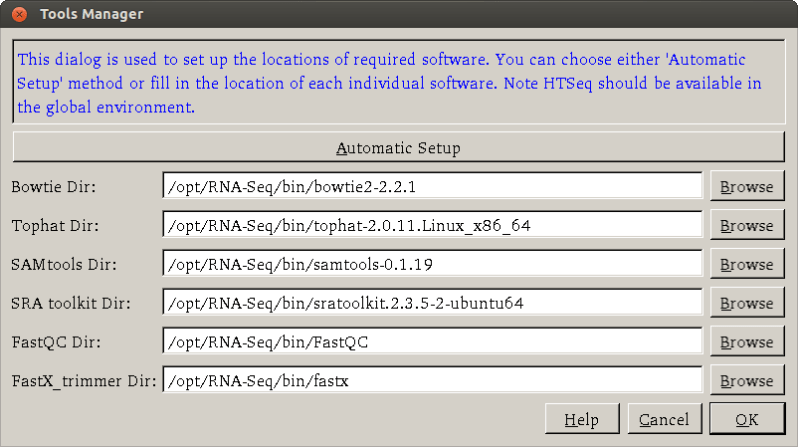This screenshot has height=447, width=798.
Task: Click the 'FastQC Dir:' label
Action: (56, 342)
